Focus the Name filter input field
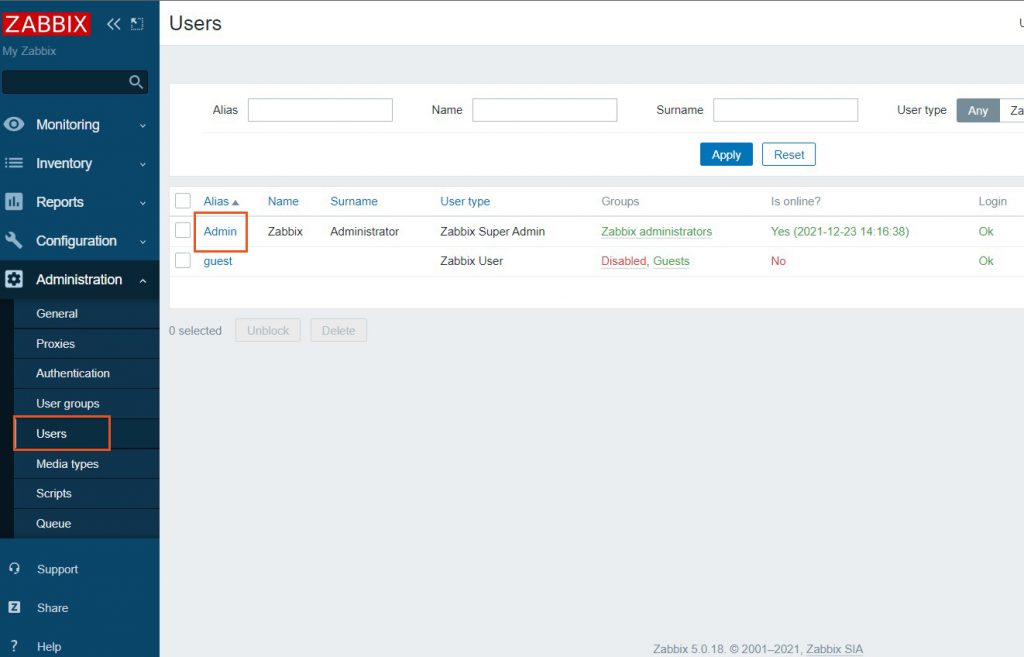Viewport: 1024px width, 657px height. click(x=545, y=110)
